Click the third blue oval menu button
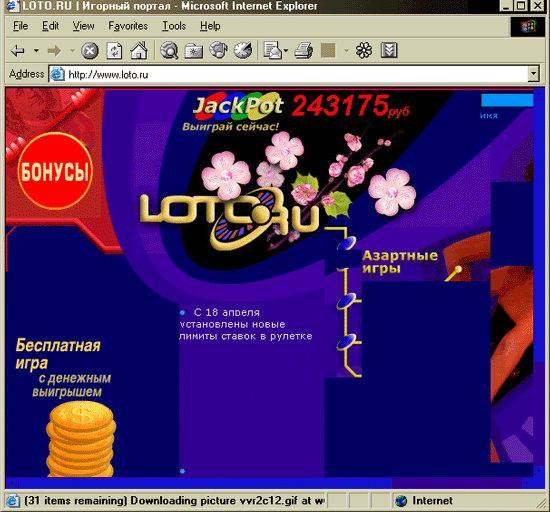 (347, 342)
